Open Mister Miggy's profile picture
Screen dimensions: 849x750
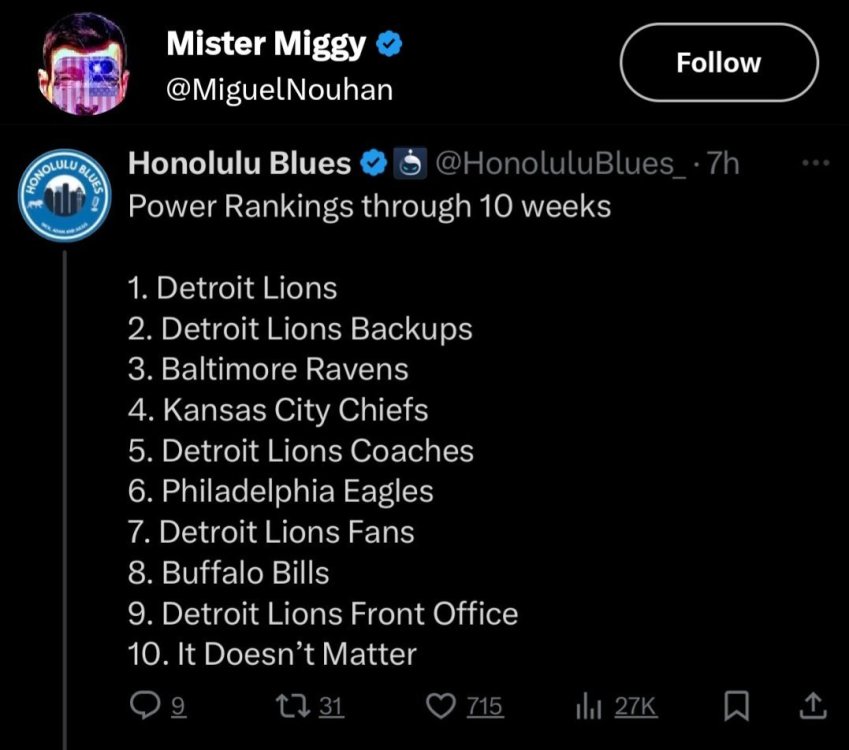(84, 63)
